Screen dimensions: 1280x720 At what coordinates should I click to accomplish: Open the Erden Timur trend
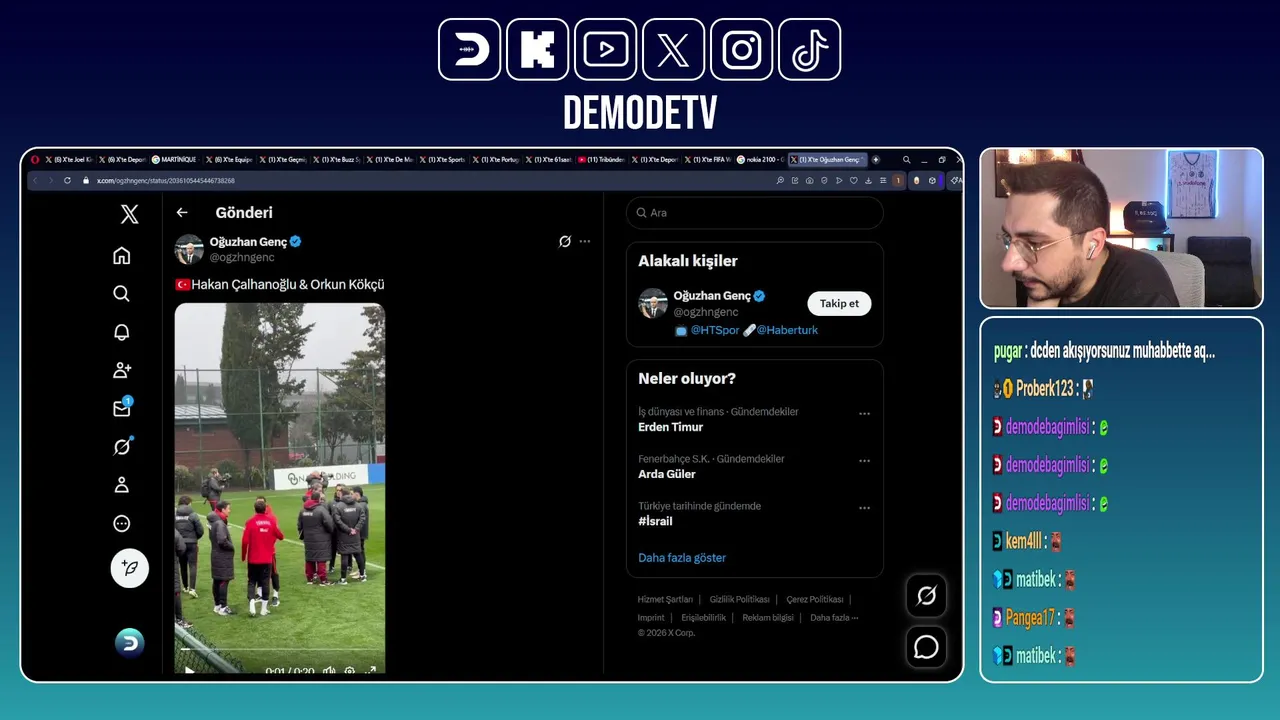[670, 427]
